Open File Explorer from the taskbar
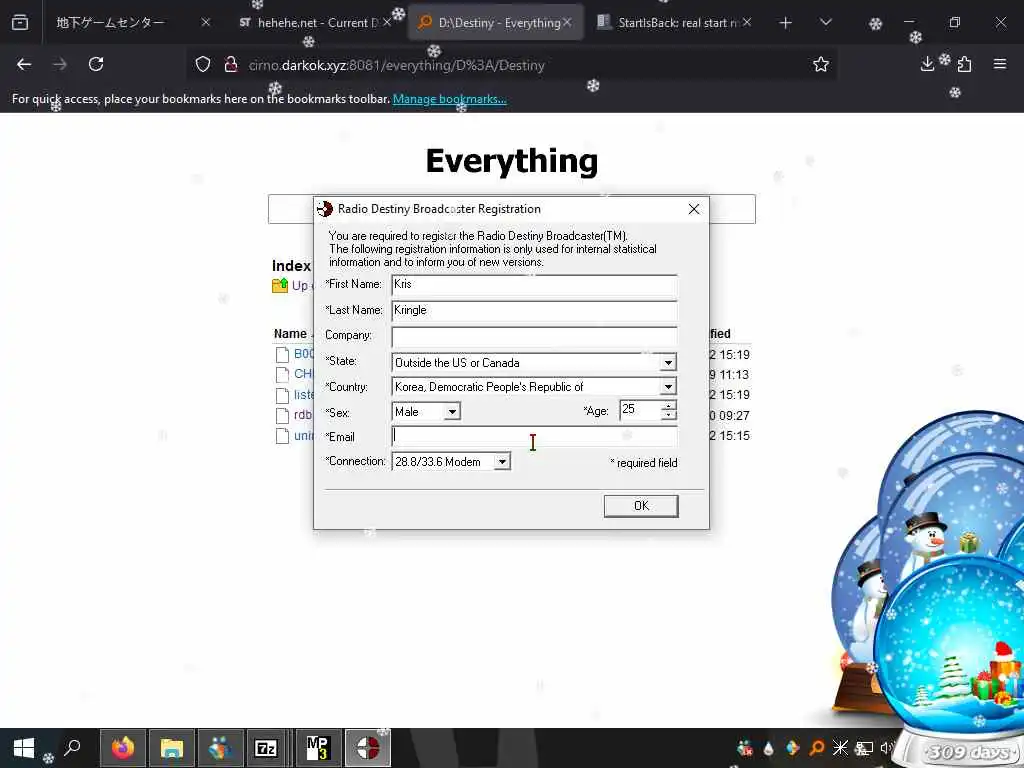 coord(172,748)
